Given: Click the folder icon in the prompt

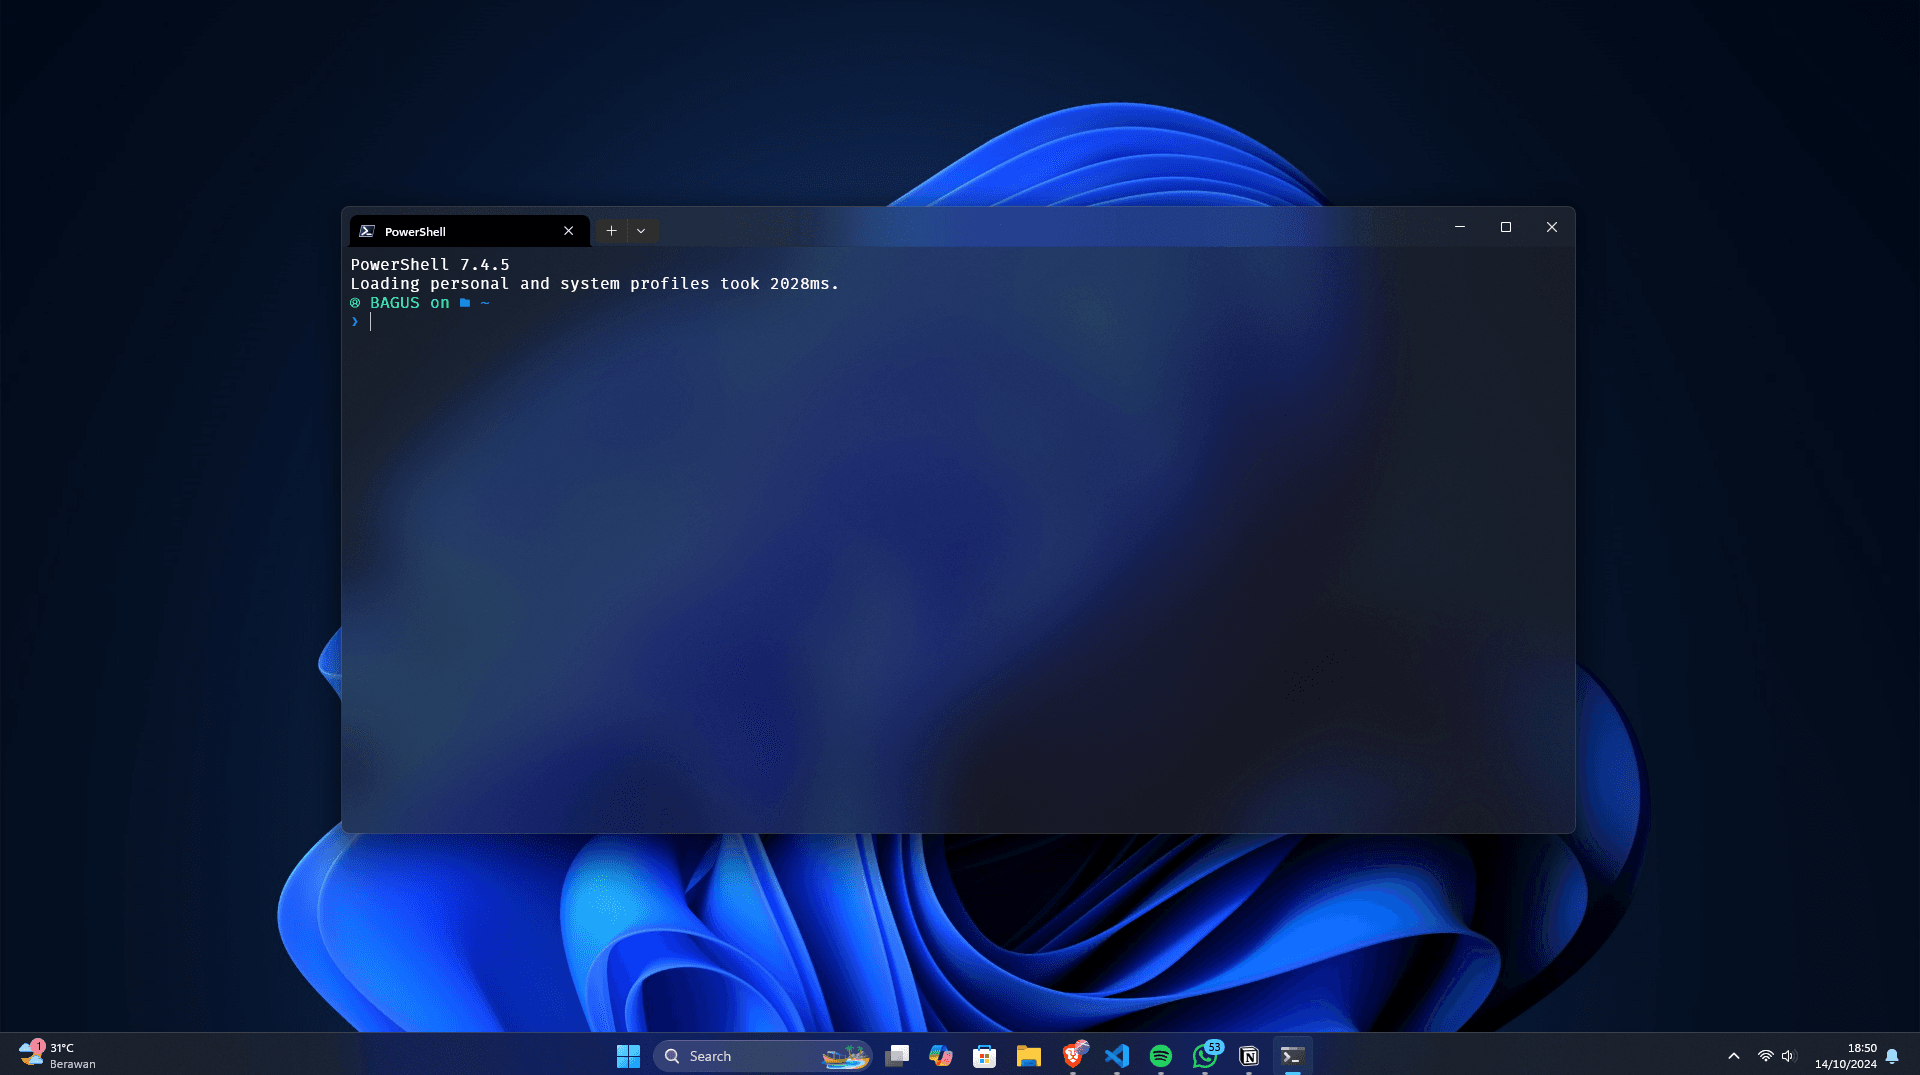Looking at the screenshot, I should point(465,303).
